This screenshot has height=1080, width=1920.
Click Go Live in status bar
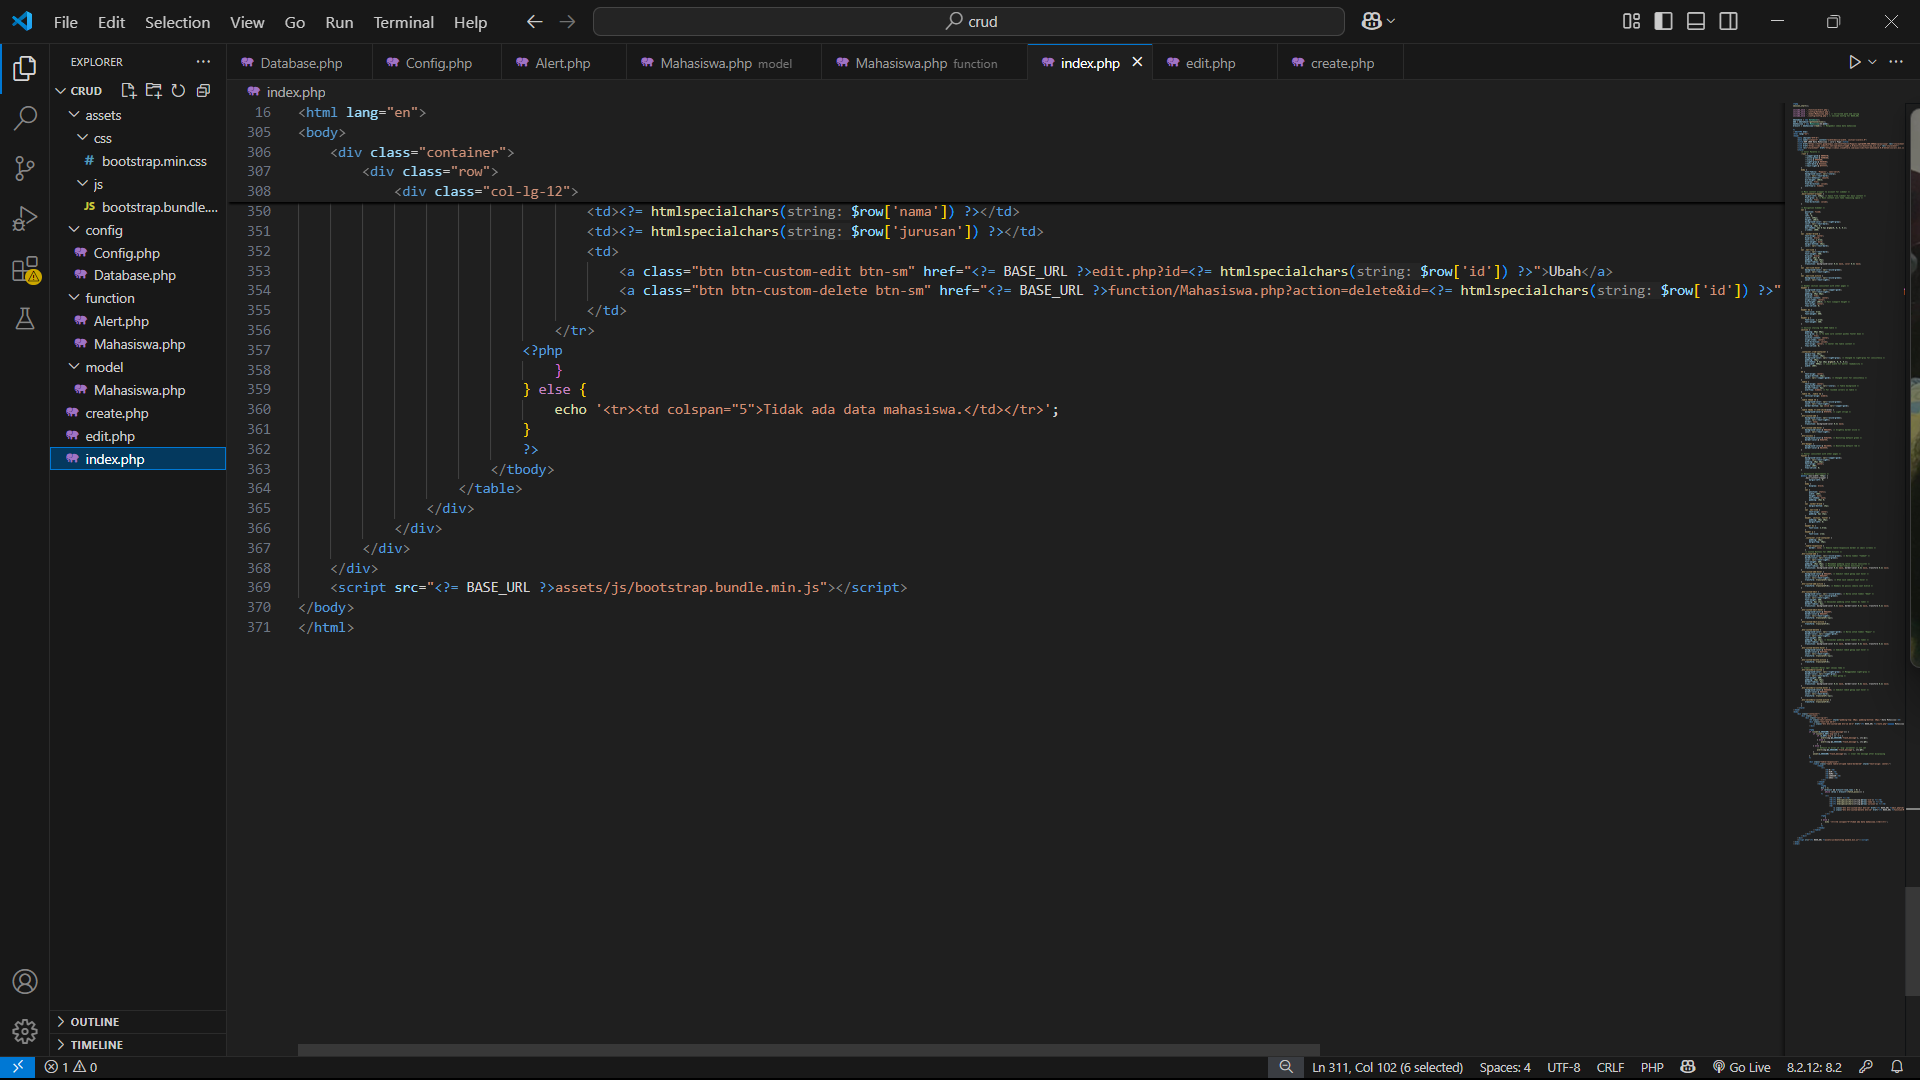click(1741, 1067)
